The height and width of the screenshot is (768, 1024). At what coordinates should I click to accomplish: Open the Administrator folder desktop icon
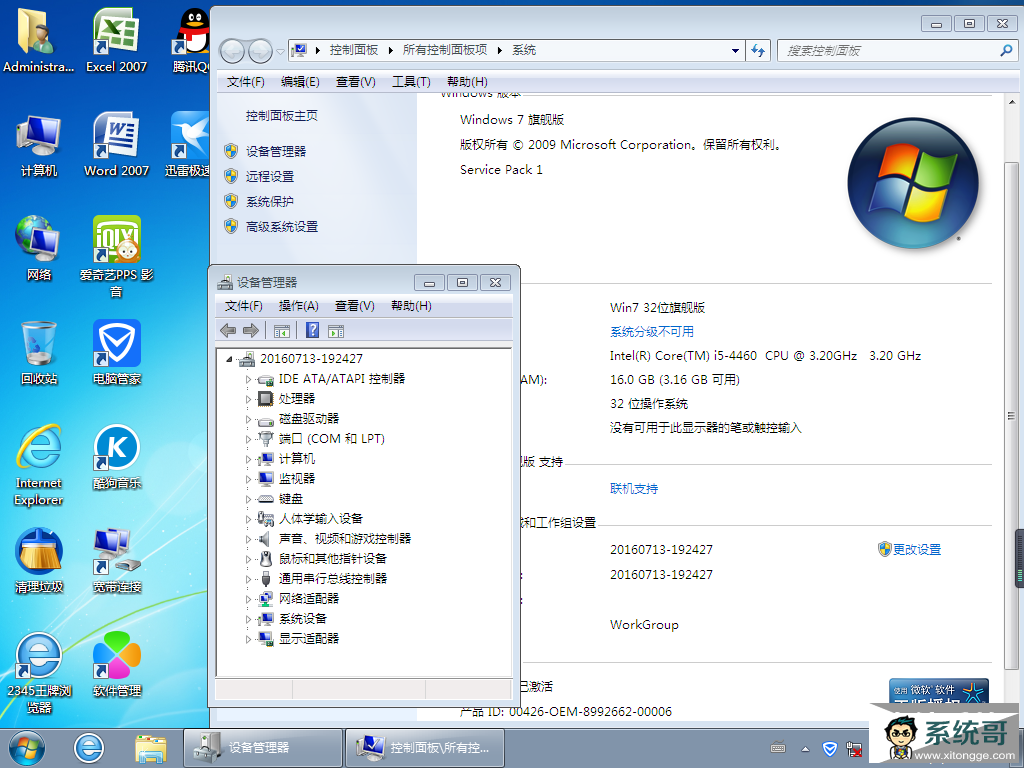pyautogui.click(x=39, y=40)
